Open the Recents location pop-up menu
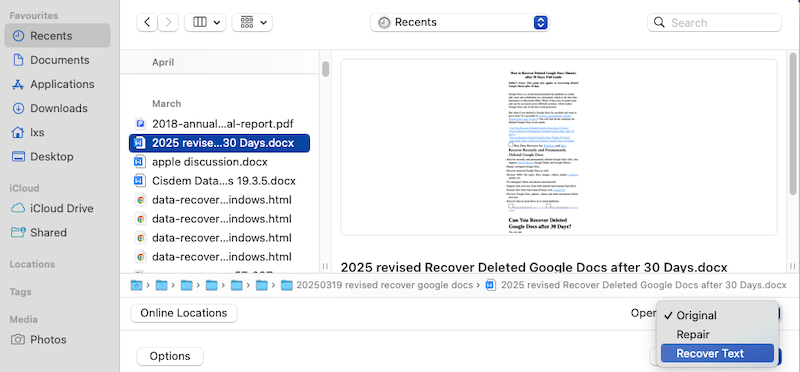The height and width of the screenshot is (372, 800). (x=460, y=22)
